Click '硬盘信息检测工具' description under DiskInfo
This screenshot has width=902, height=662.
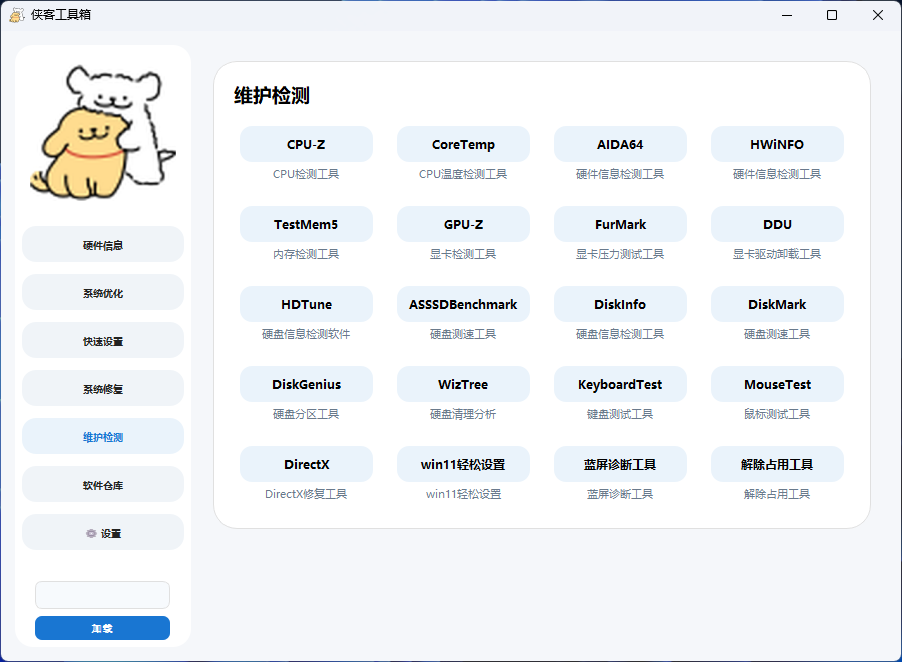620,334
